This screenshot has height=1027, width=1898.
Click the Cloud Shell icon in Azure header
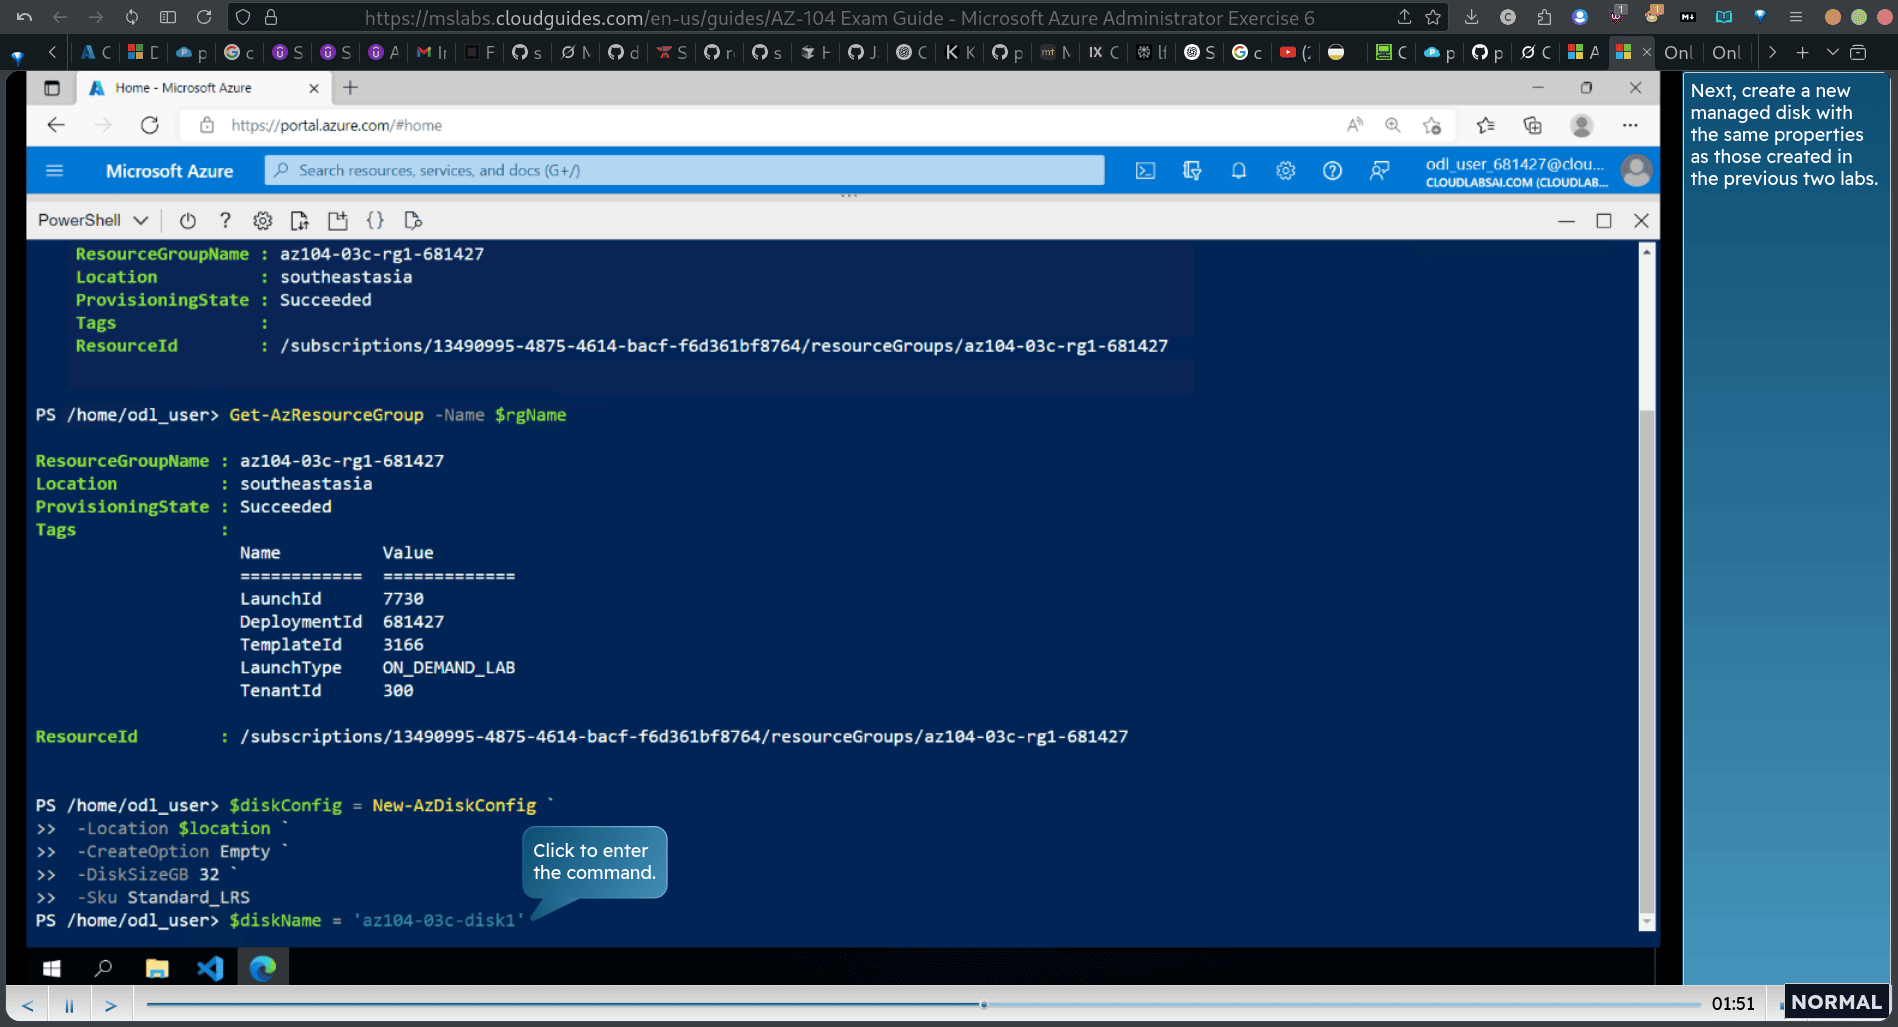click(x=1145, y=171)
